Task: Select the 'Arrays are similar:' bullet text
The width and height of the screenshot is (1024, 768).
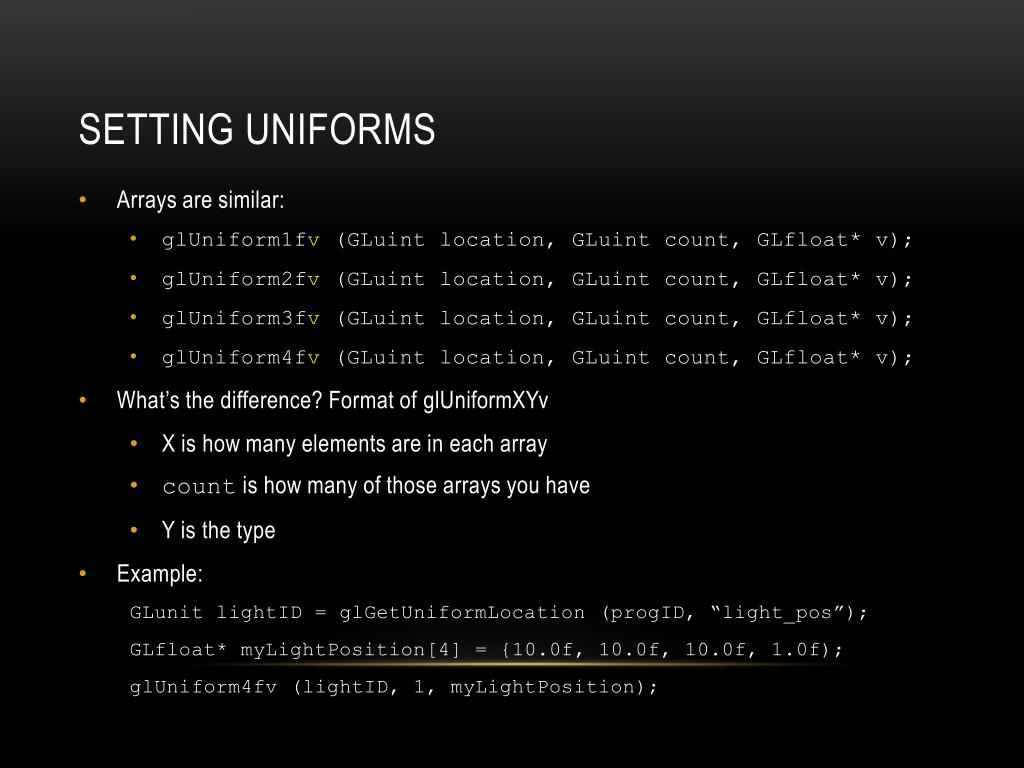Action: (200, 200)
